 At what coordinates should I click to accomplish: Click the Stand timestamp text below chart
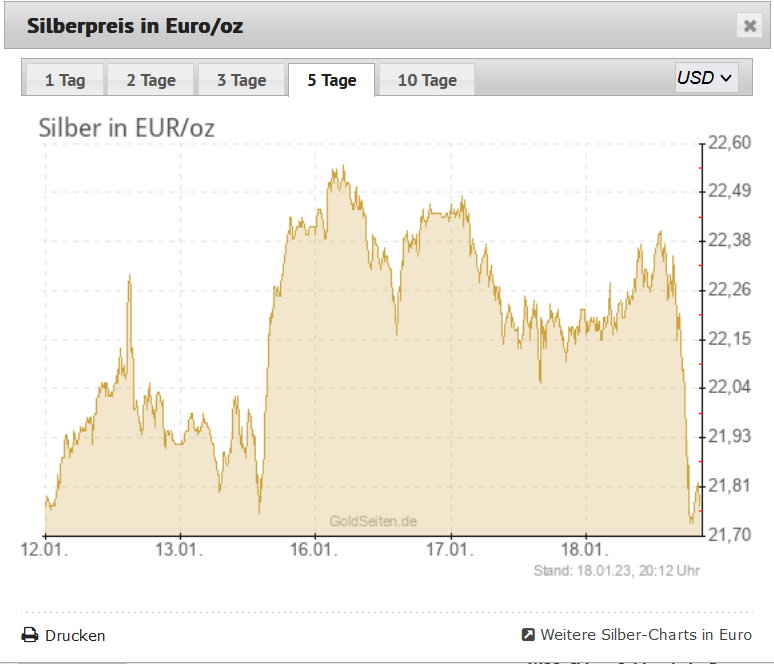[x=617, y=571]
